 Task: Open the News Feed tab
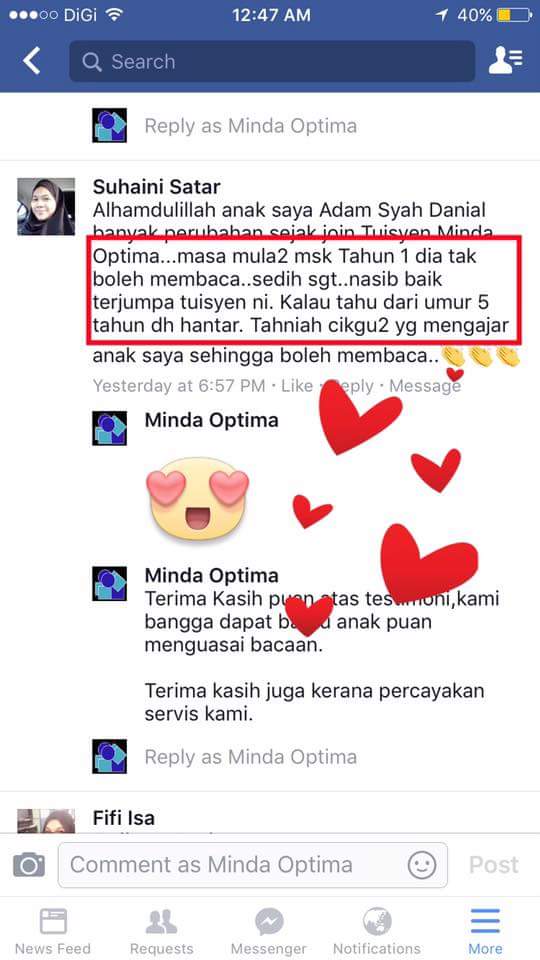pyautogui.click(x=53, y=932)
